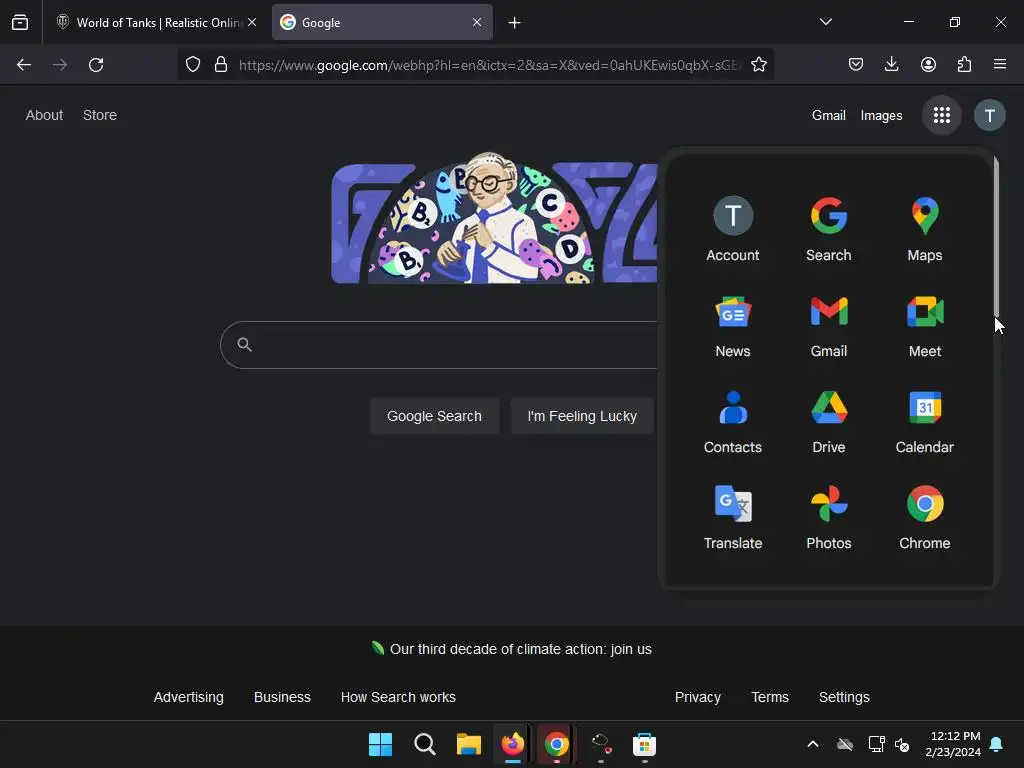Viewport: 1024px width, 768px height.
Task: Open Windows taskbar search
Action: click(x=424, y=744)
